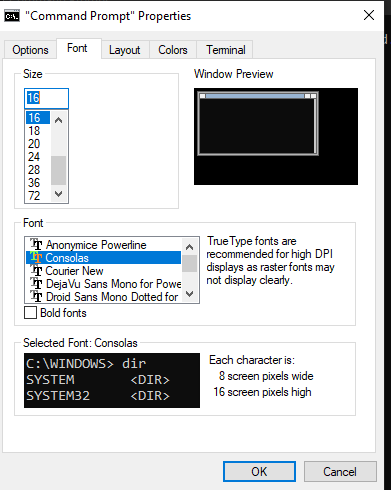391x490 pixels.
Task: Click size list scroll down arrow
Action: [59, 194]
